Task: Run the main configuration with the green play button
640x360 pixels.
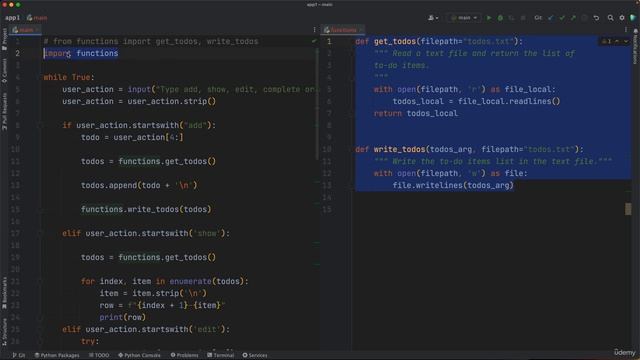Action: (x=489, y=18)
